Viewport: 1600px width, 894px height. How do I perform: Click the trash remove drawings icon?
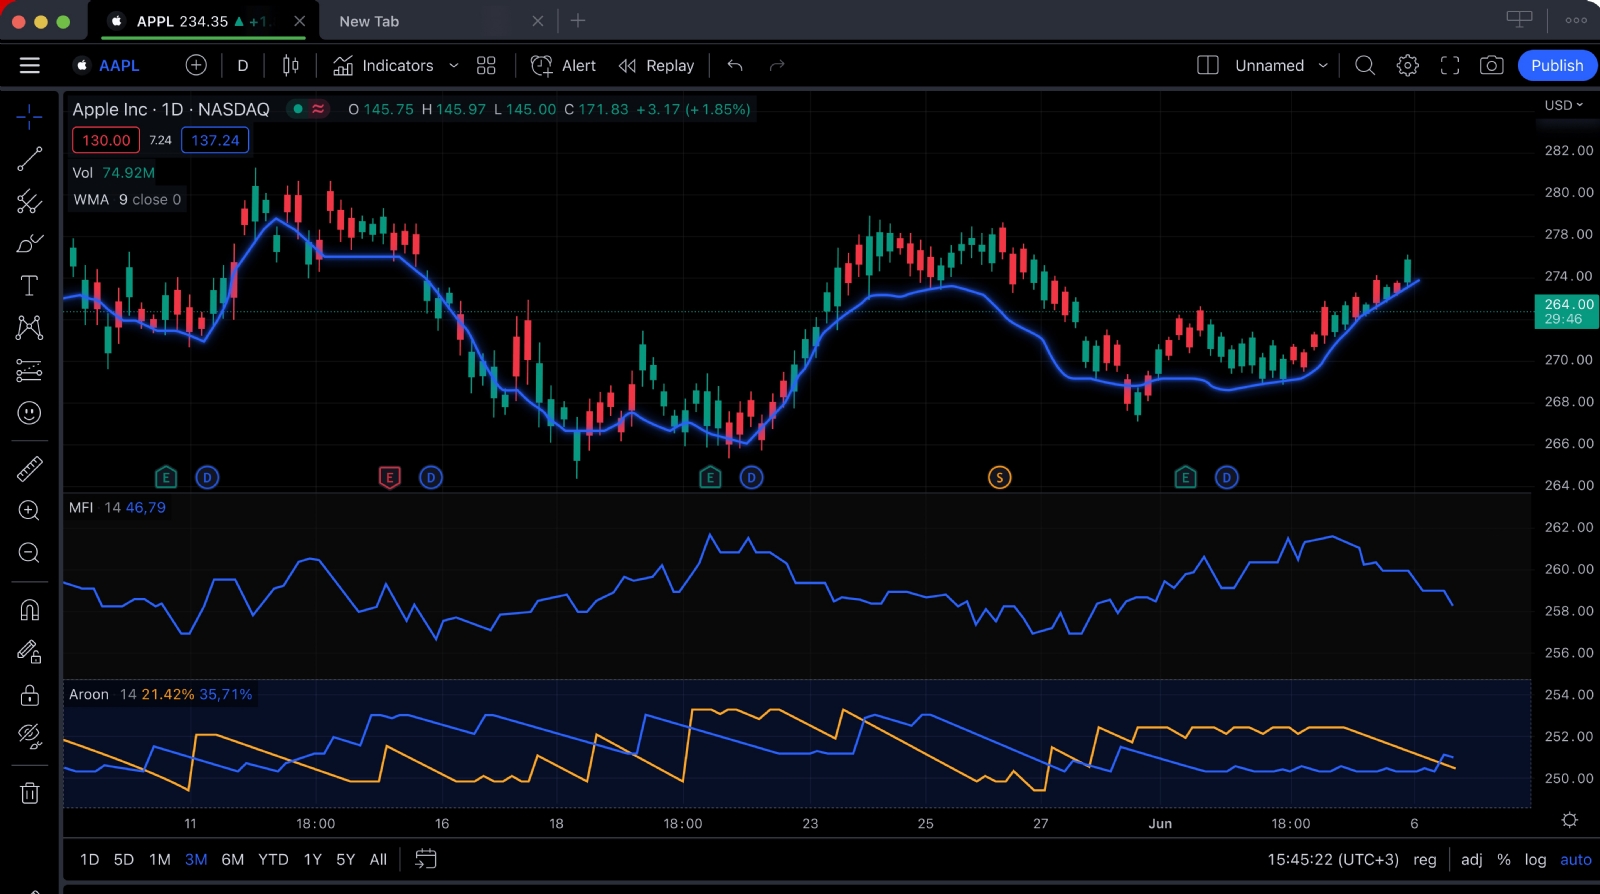(29, 793)
